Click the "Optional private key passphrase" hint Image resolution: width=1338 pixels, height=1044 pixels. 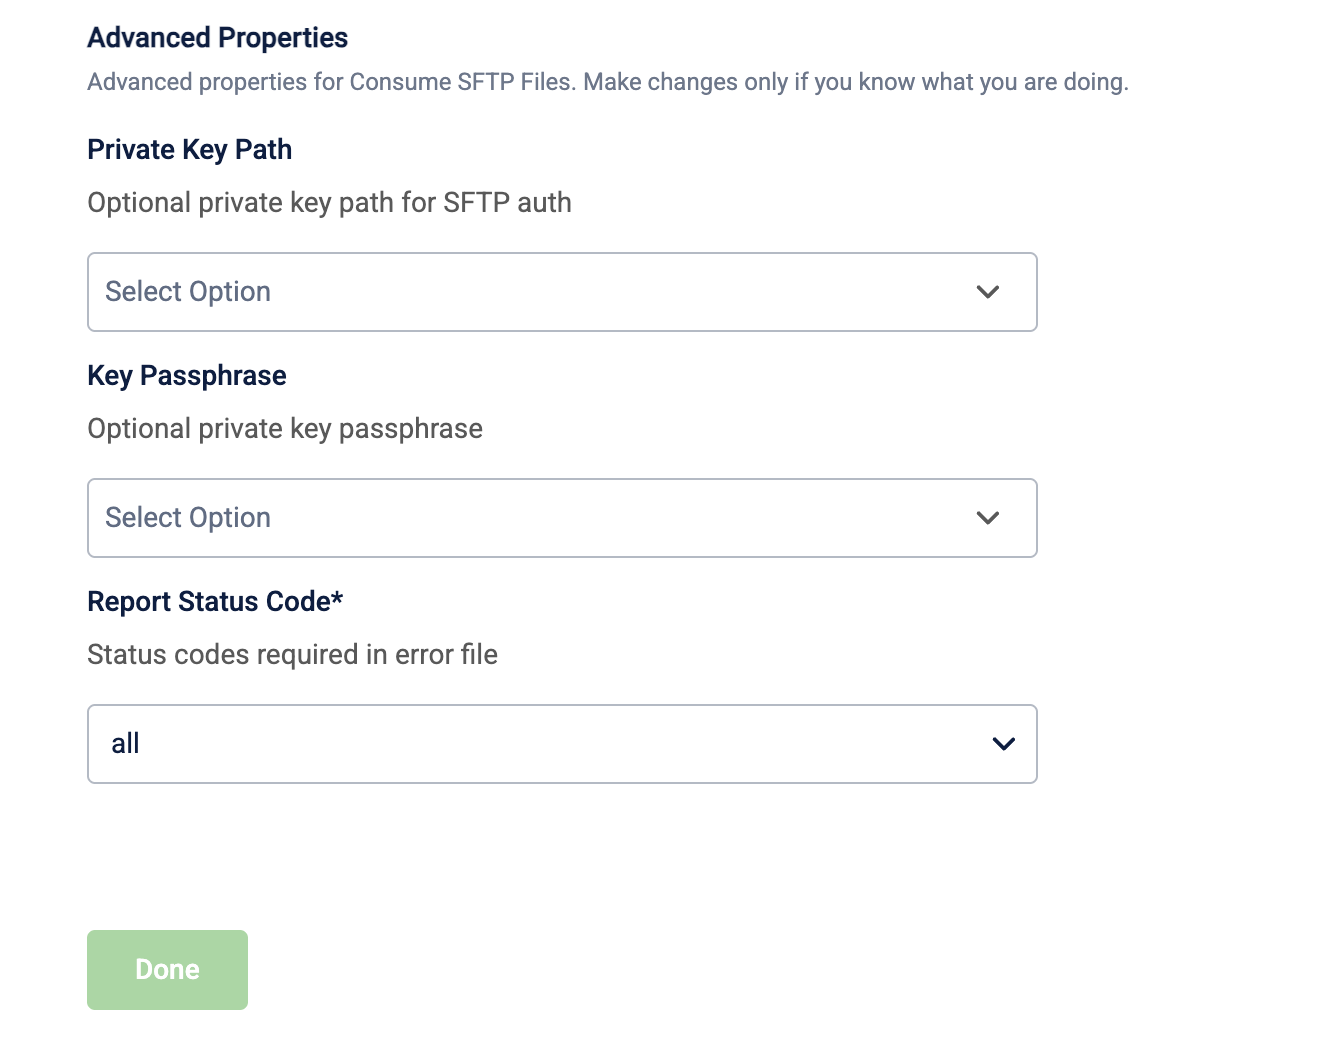[285, 429]
